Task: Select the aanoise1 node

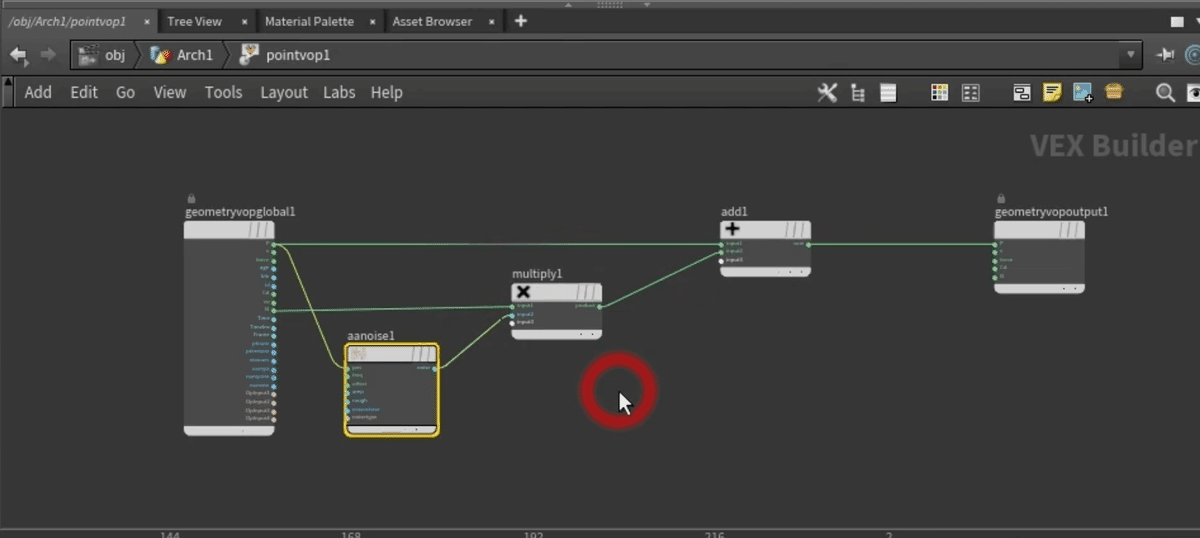Action: click(x=392, y=390)
